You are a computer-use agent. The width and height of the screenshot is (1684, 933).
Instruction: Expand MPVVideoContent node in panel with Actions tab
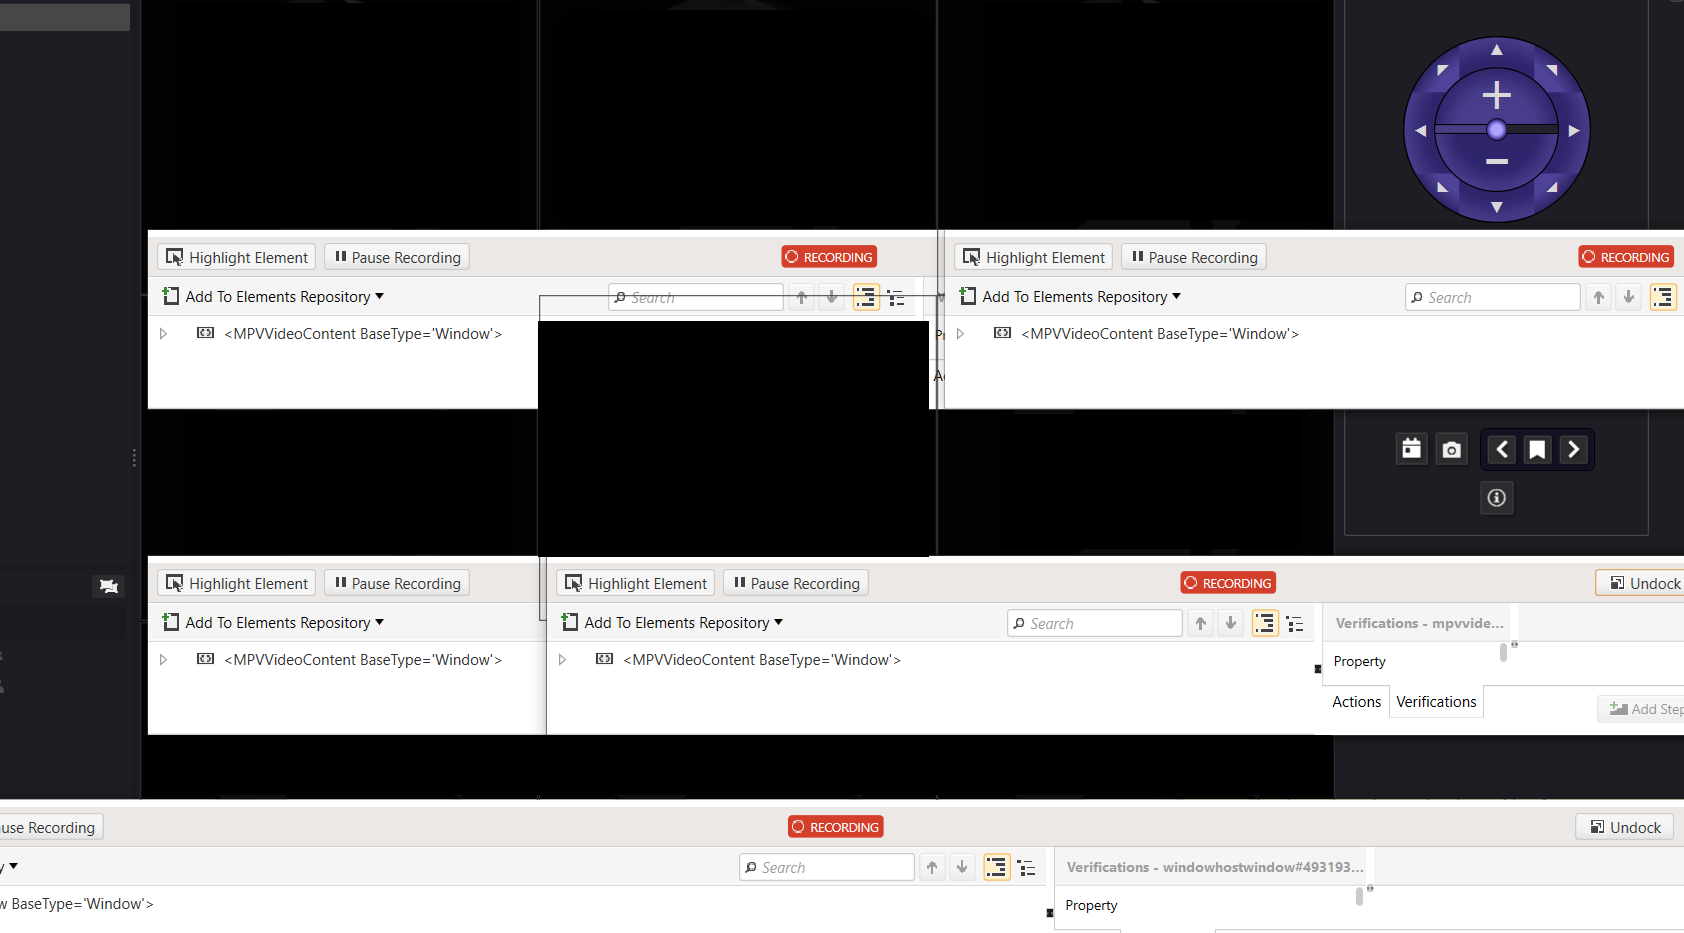click(563, 660)
